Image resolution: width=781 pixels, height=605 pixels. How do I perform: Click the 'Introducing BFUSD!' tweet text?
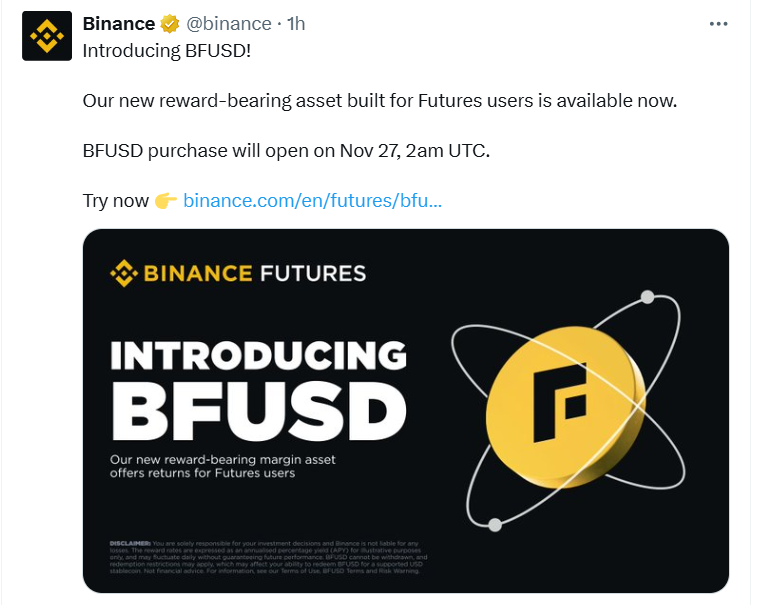166,51
